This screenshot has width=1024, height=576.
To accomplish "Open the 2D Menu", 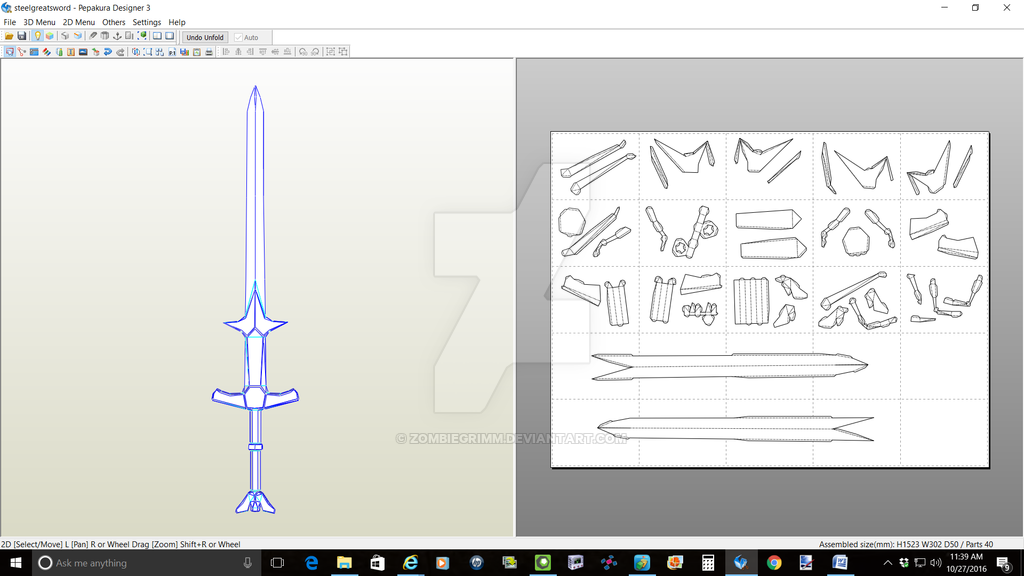I will [x=78, y=22].
